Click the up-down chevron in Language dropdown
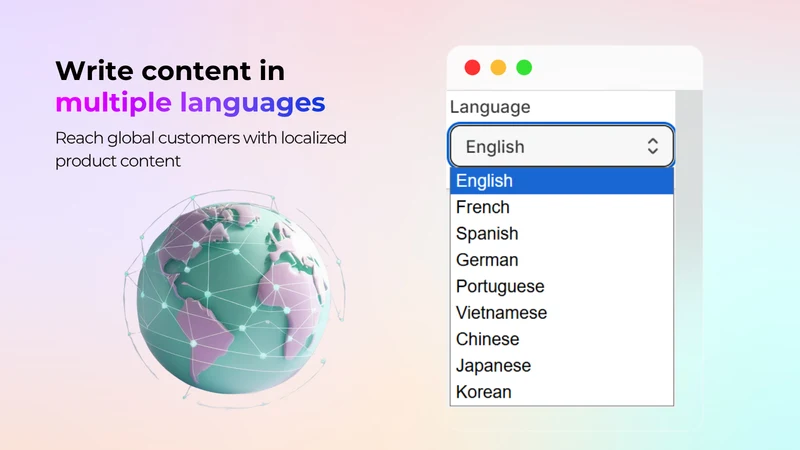800x450 pixels. pyautogui.click(x=653, y=146)
